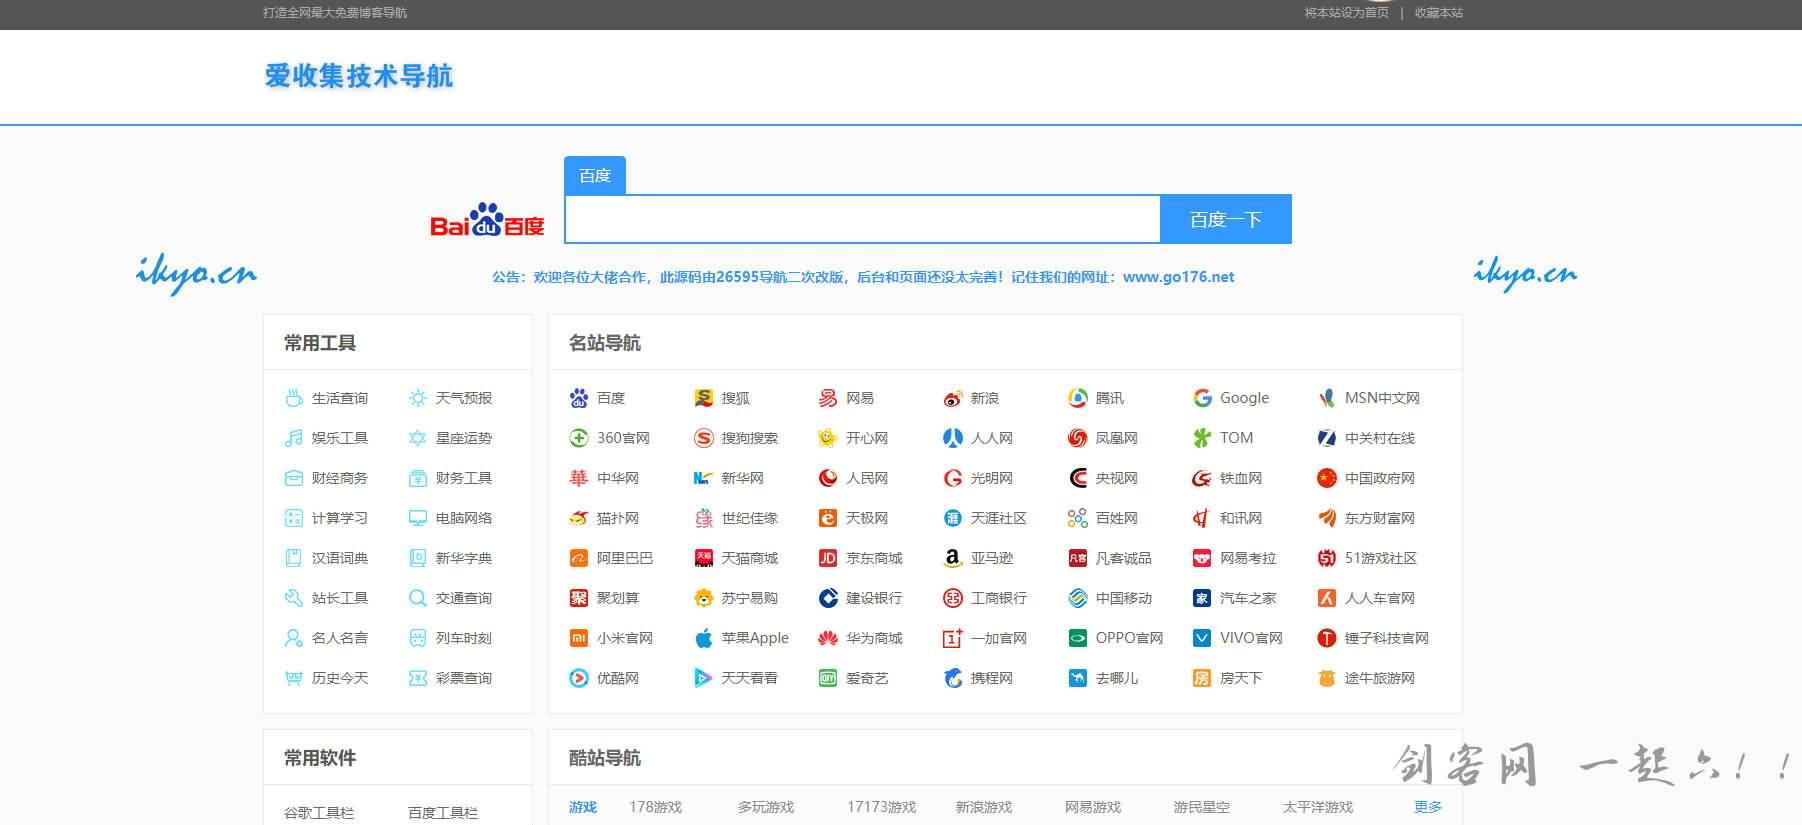The width and height of the screenshot is (1802, 825).
Task: Open 站长工具 link
Action: [340, 598]
